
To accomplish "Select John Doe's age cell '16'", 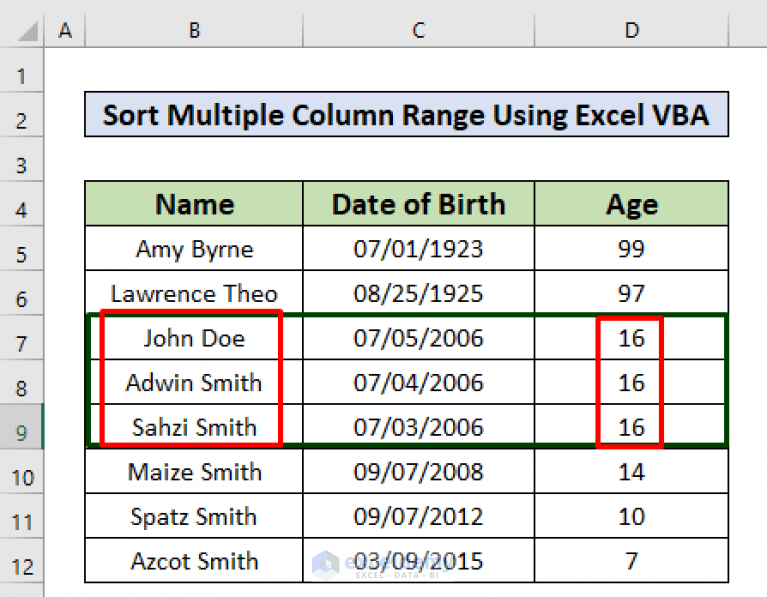I will [632, 338].
